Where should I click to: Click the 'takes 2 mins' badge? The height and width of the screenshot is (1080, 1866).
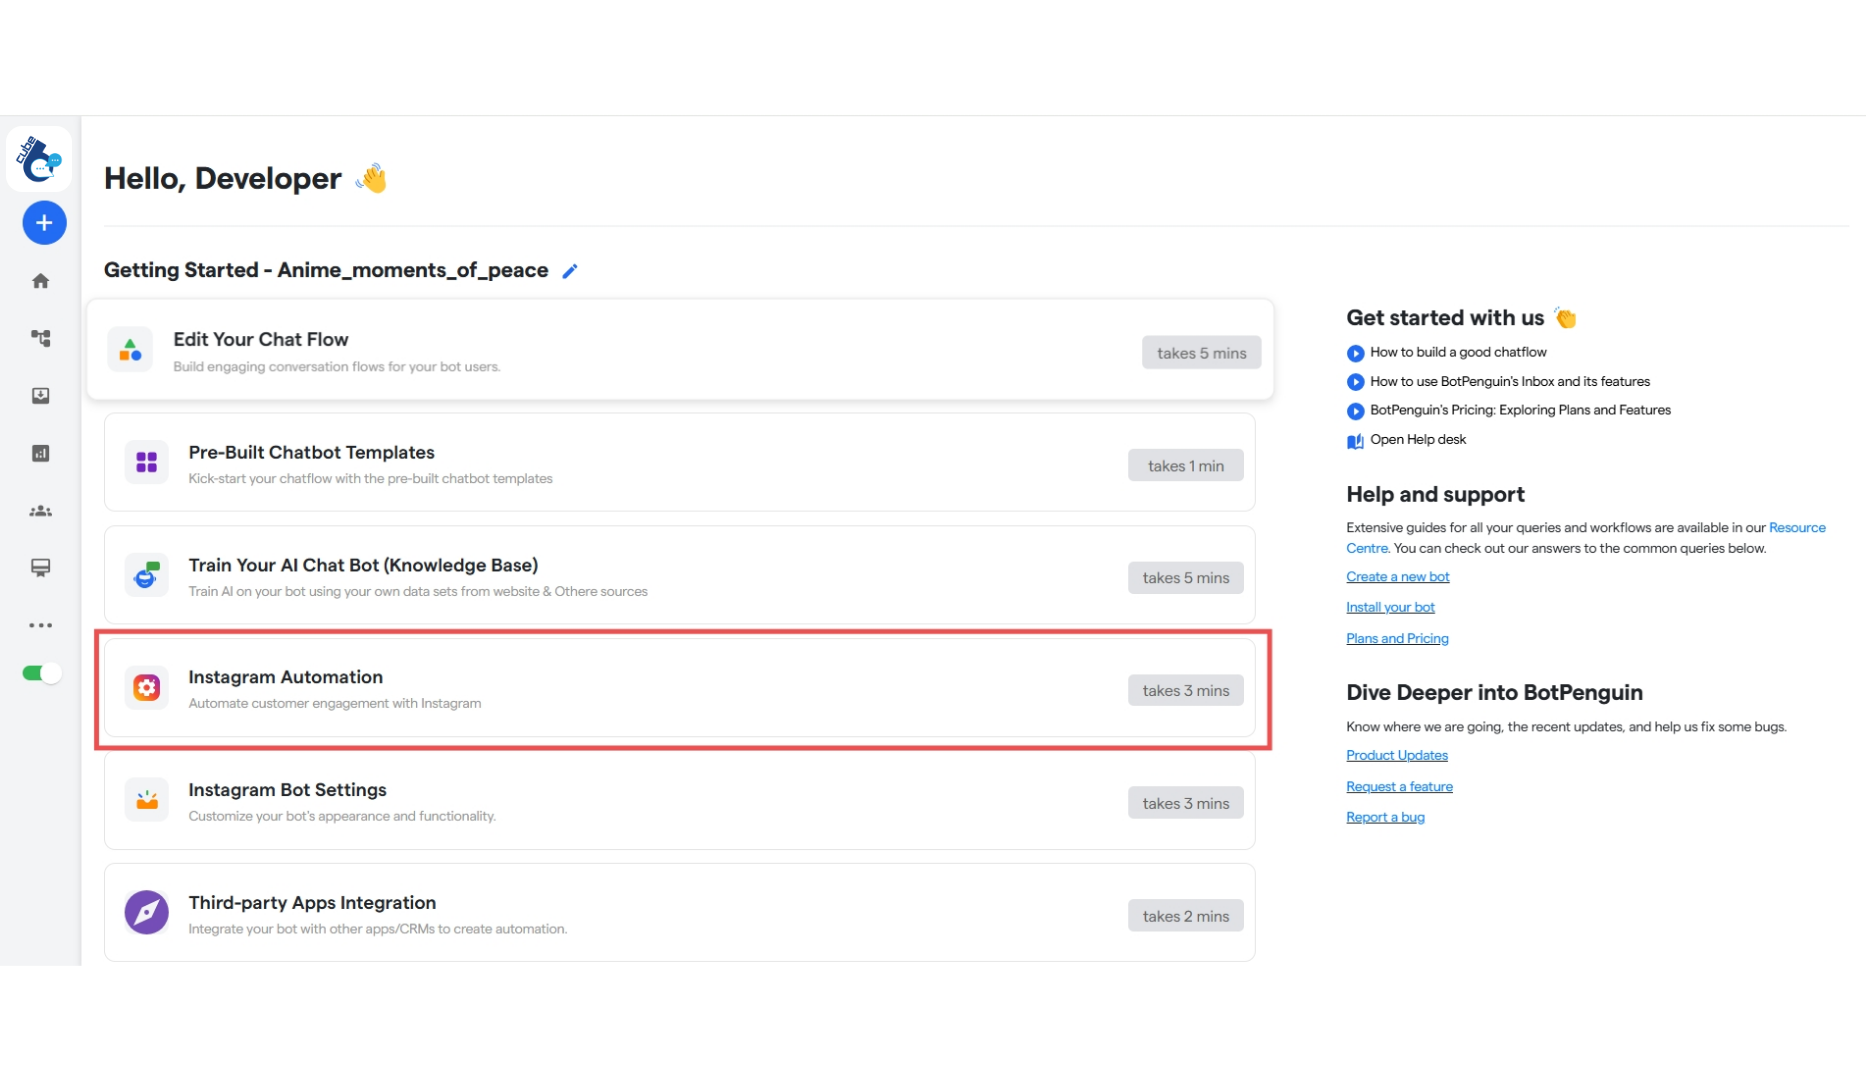click(x=1186, y=916)
